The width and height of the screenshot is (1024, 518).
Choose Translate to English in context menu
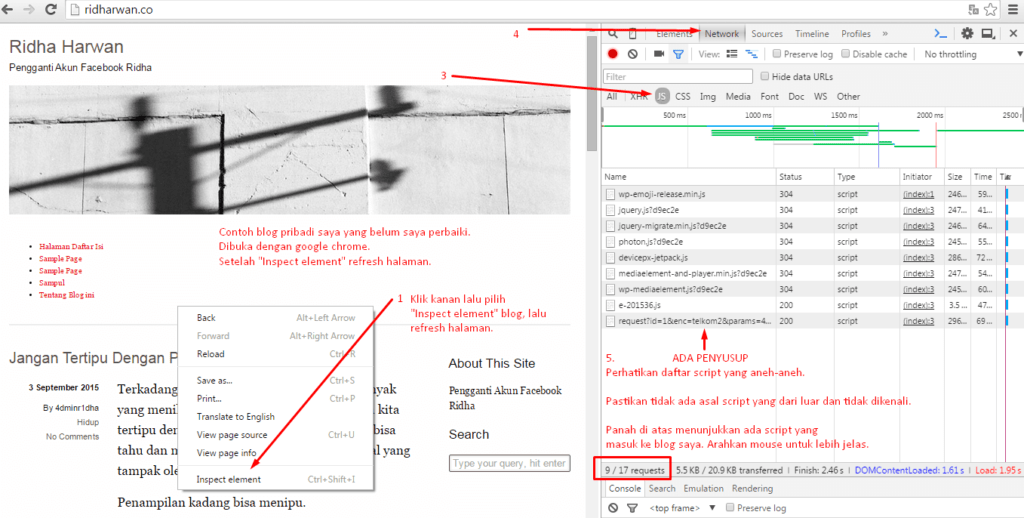pos(276,417)
